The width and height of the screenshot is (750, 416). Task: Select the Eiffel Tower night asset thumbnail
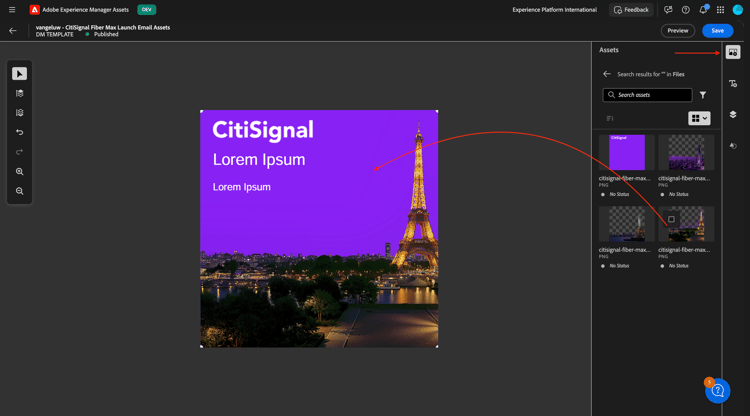(x=686, y=224)
